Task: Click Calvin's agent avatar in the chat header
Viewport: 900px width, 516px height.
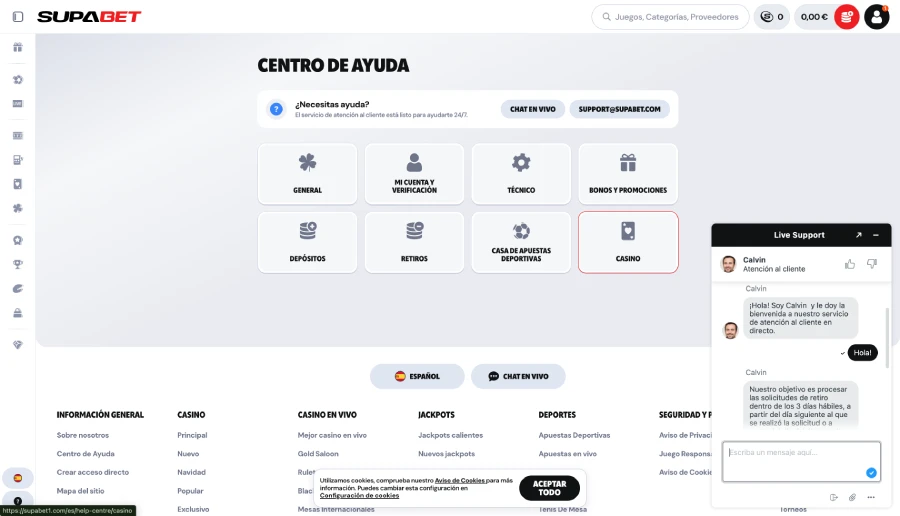Action: tap(729, 264)
